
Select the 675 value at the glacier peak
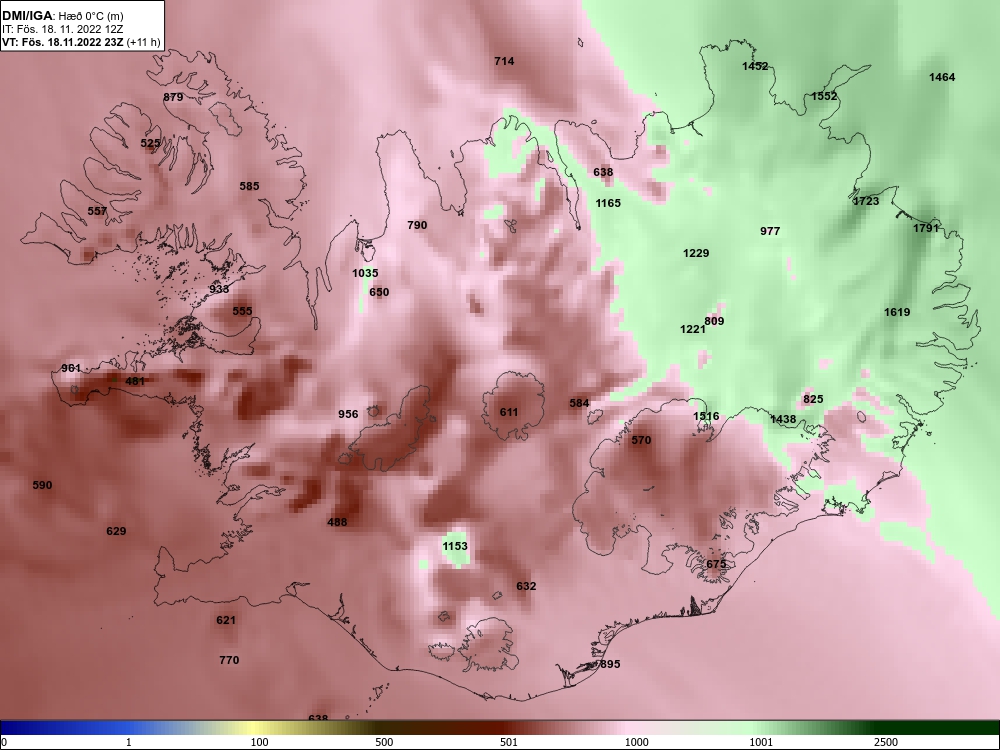pos(716,564)
